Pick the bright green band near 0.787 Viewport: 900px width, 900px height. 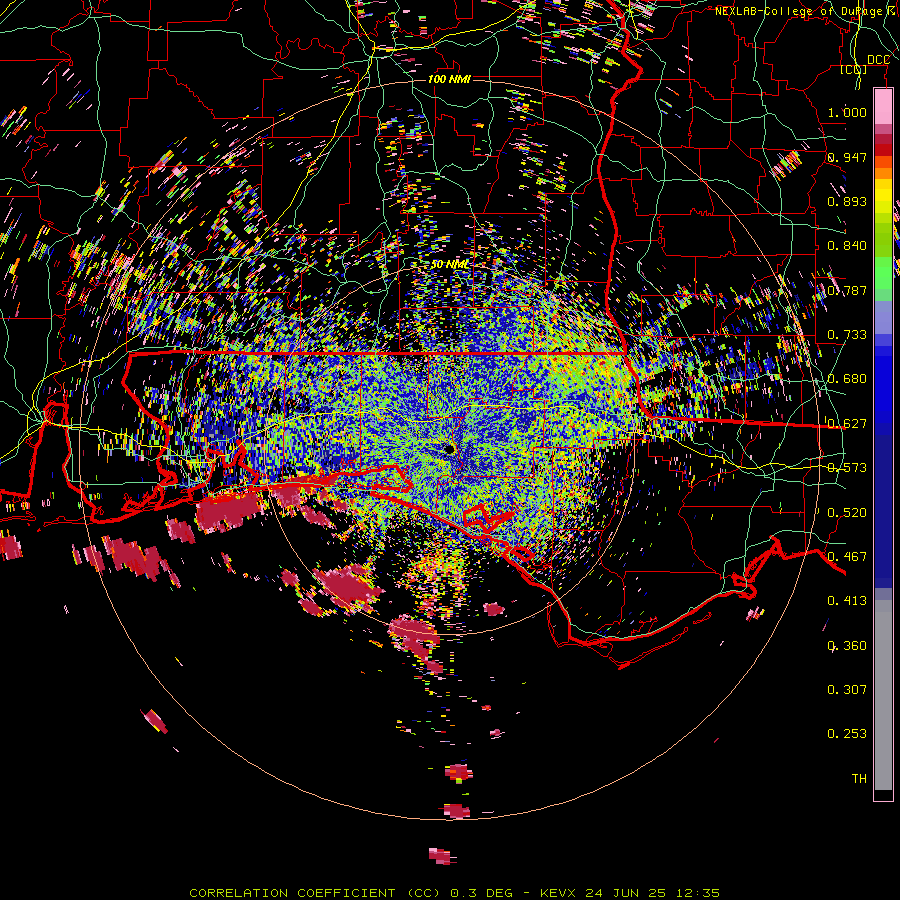point(883,273)
